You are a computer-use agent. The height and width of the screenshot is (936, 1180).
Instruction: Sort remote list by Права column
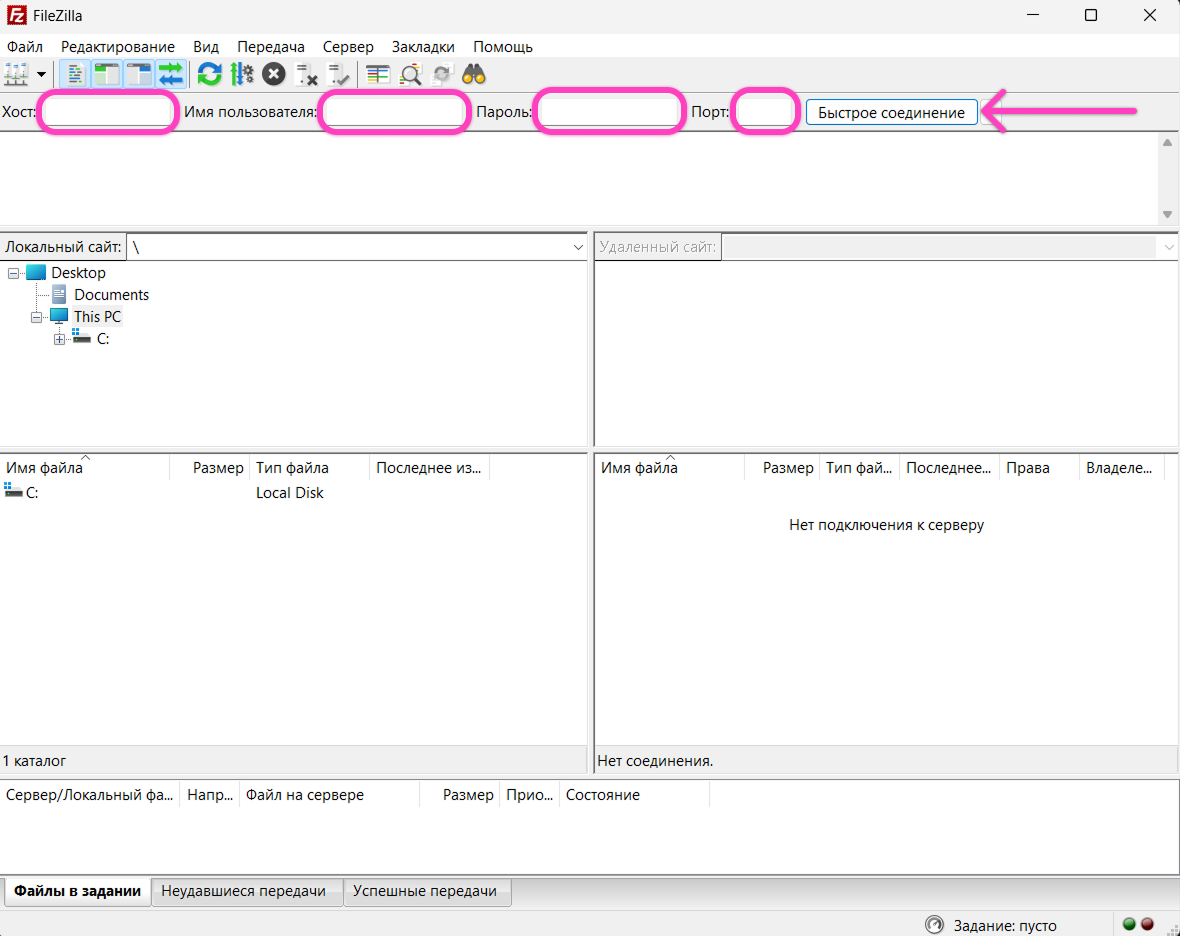[x=1039, y=467]
